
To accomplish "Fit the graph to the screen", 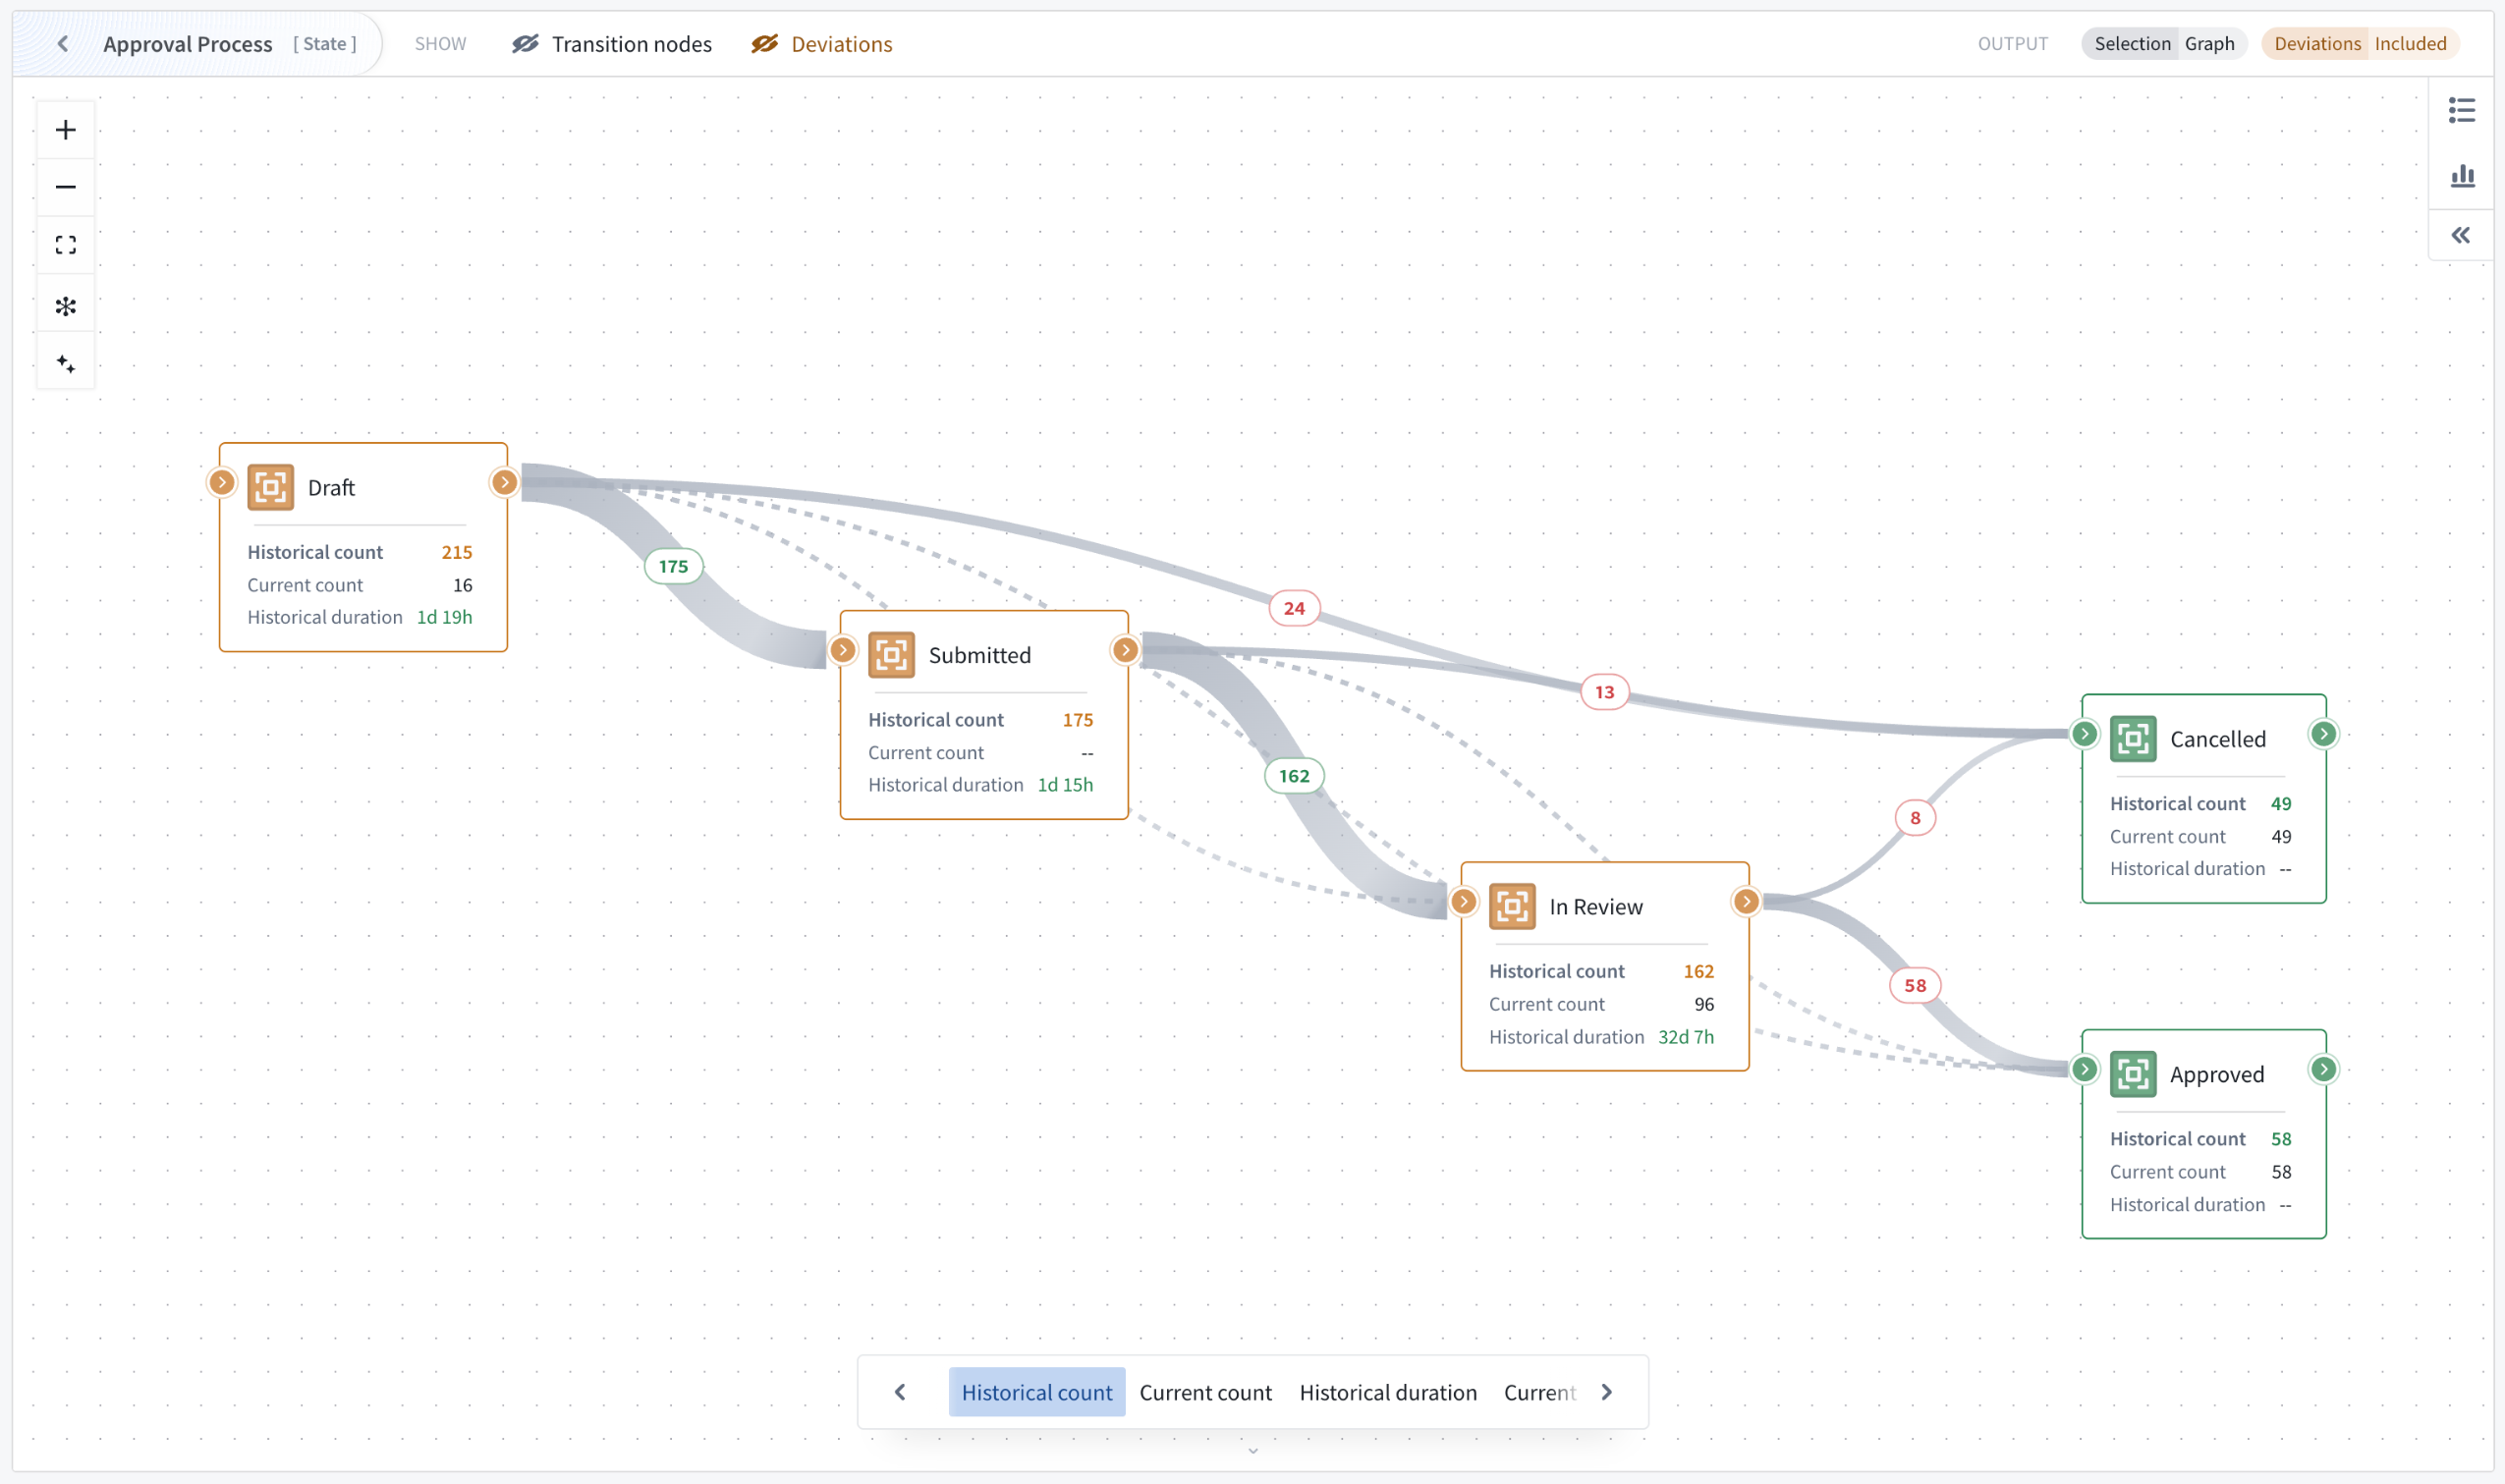I will point(65,244).
